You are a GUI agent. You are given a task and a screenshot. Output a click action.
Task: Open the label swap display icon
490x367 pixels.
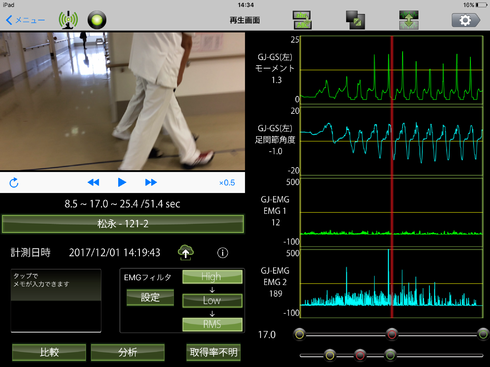coord(302,20)
